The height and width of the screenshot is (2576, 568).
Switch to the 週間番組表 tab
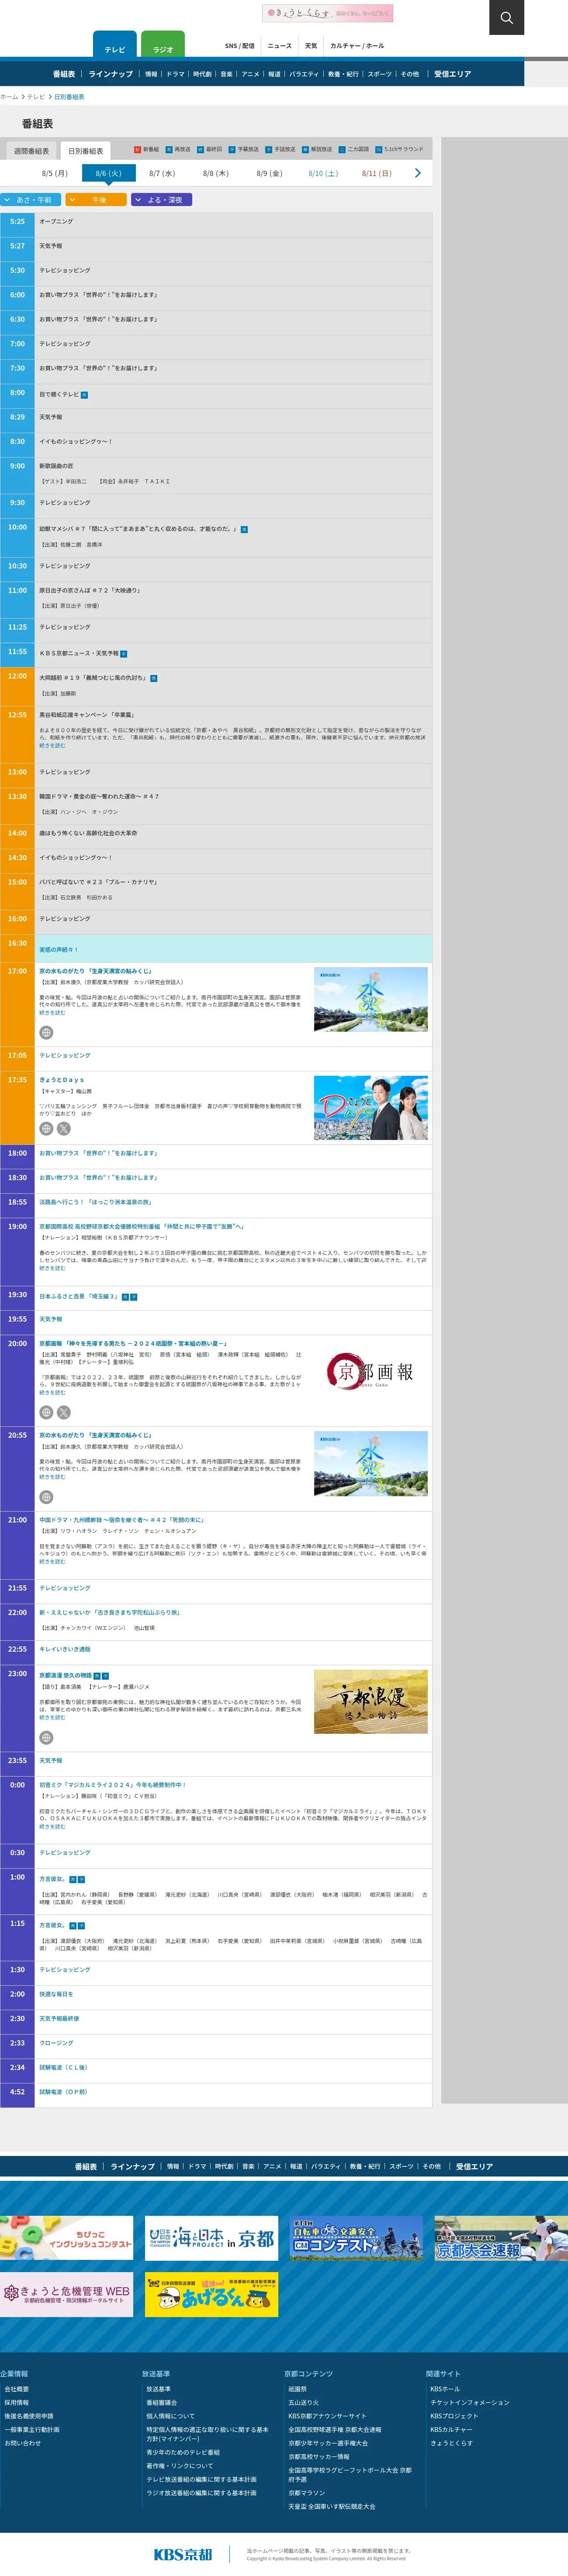(x=31, y=151)
